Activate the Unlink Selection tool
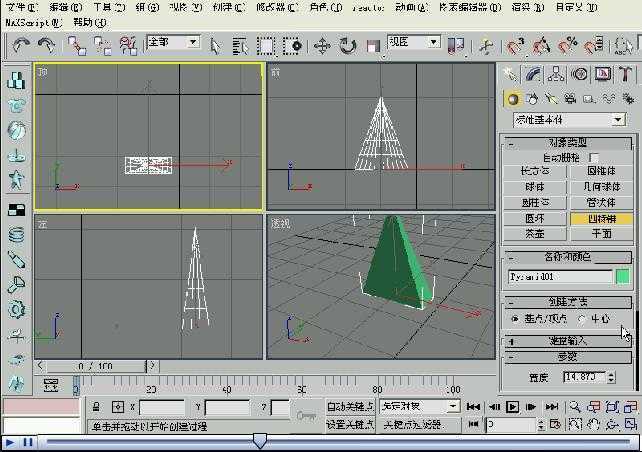 point(102,45)
